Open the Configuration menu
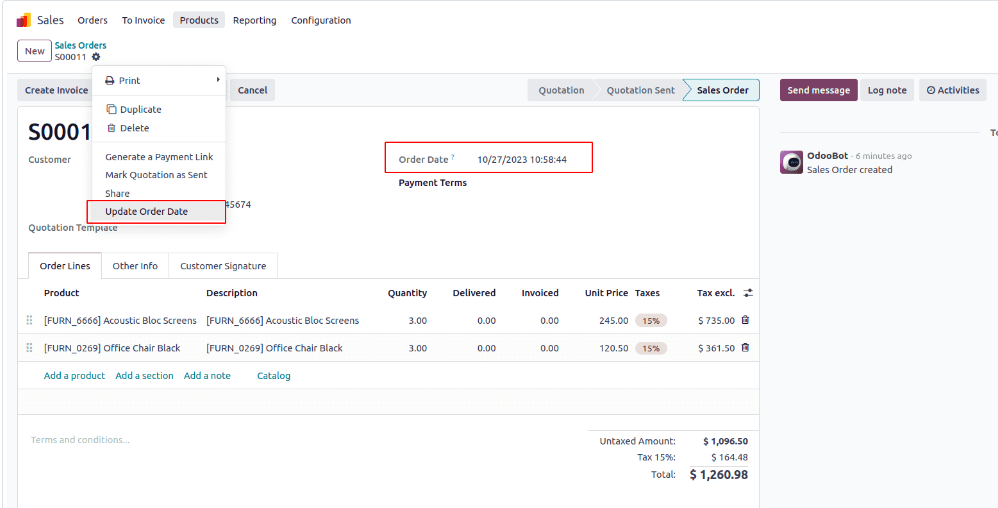This screenshot has height=508, width=998. [321, 20]
